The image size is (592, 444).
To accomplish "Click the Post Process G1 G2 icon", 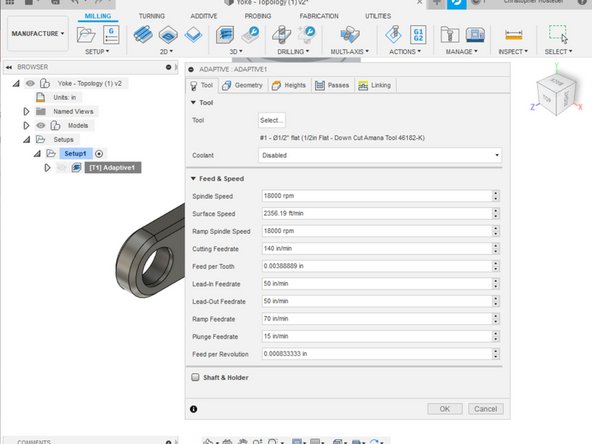I will pos(418,35).
